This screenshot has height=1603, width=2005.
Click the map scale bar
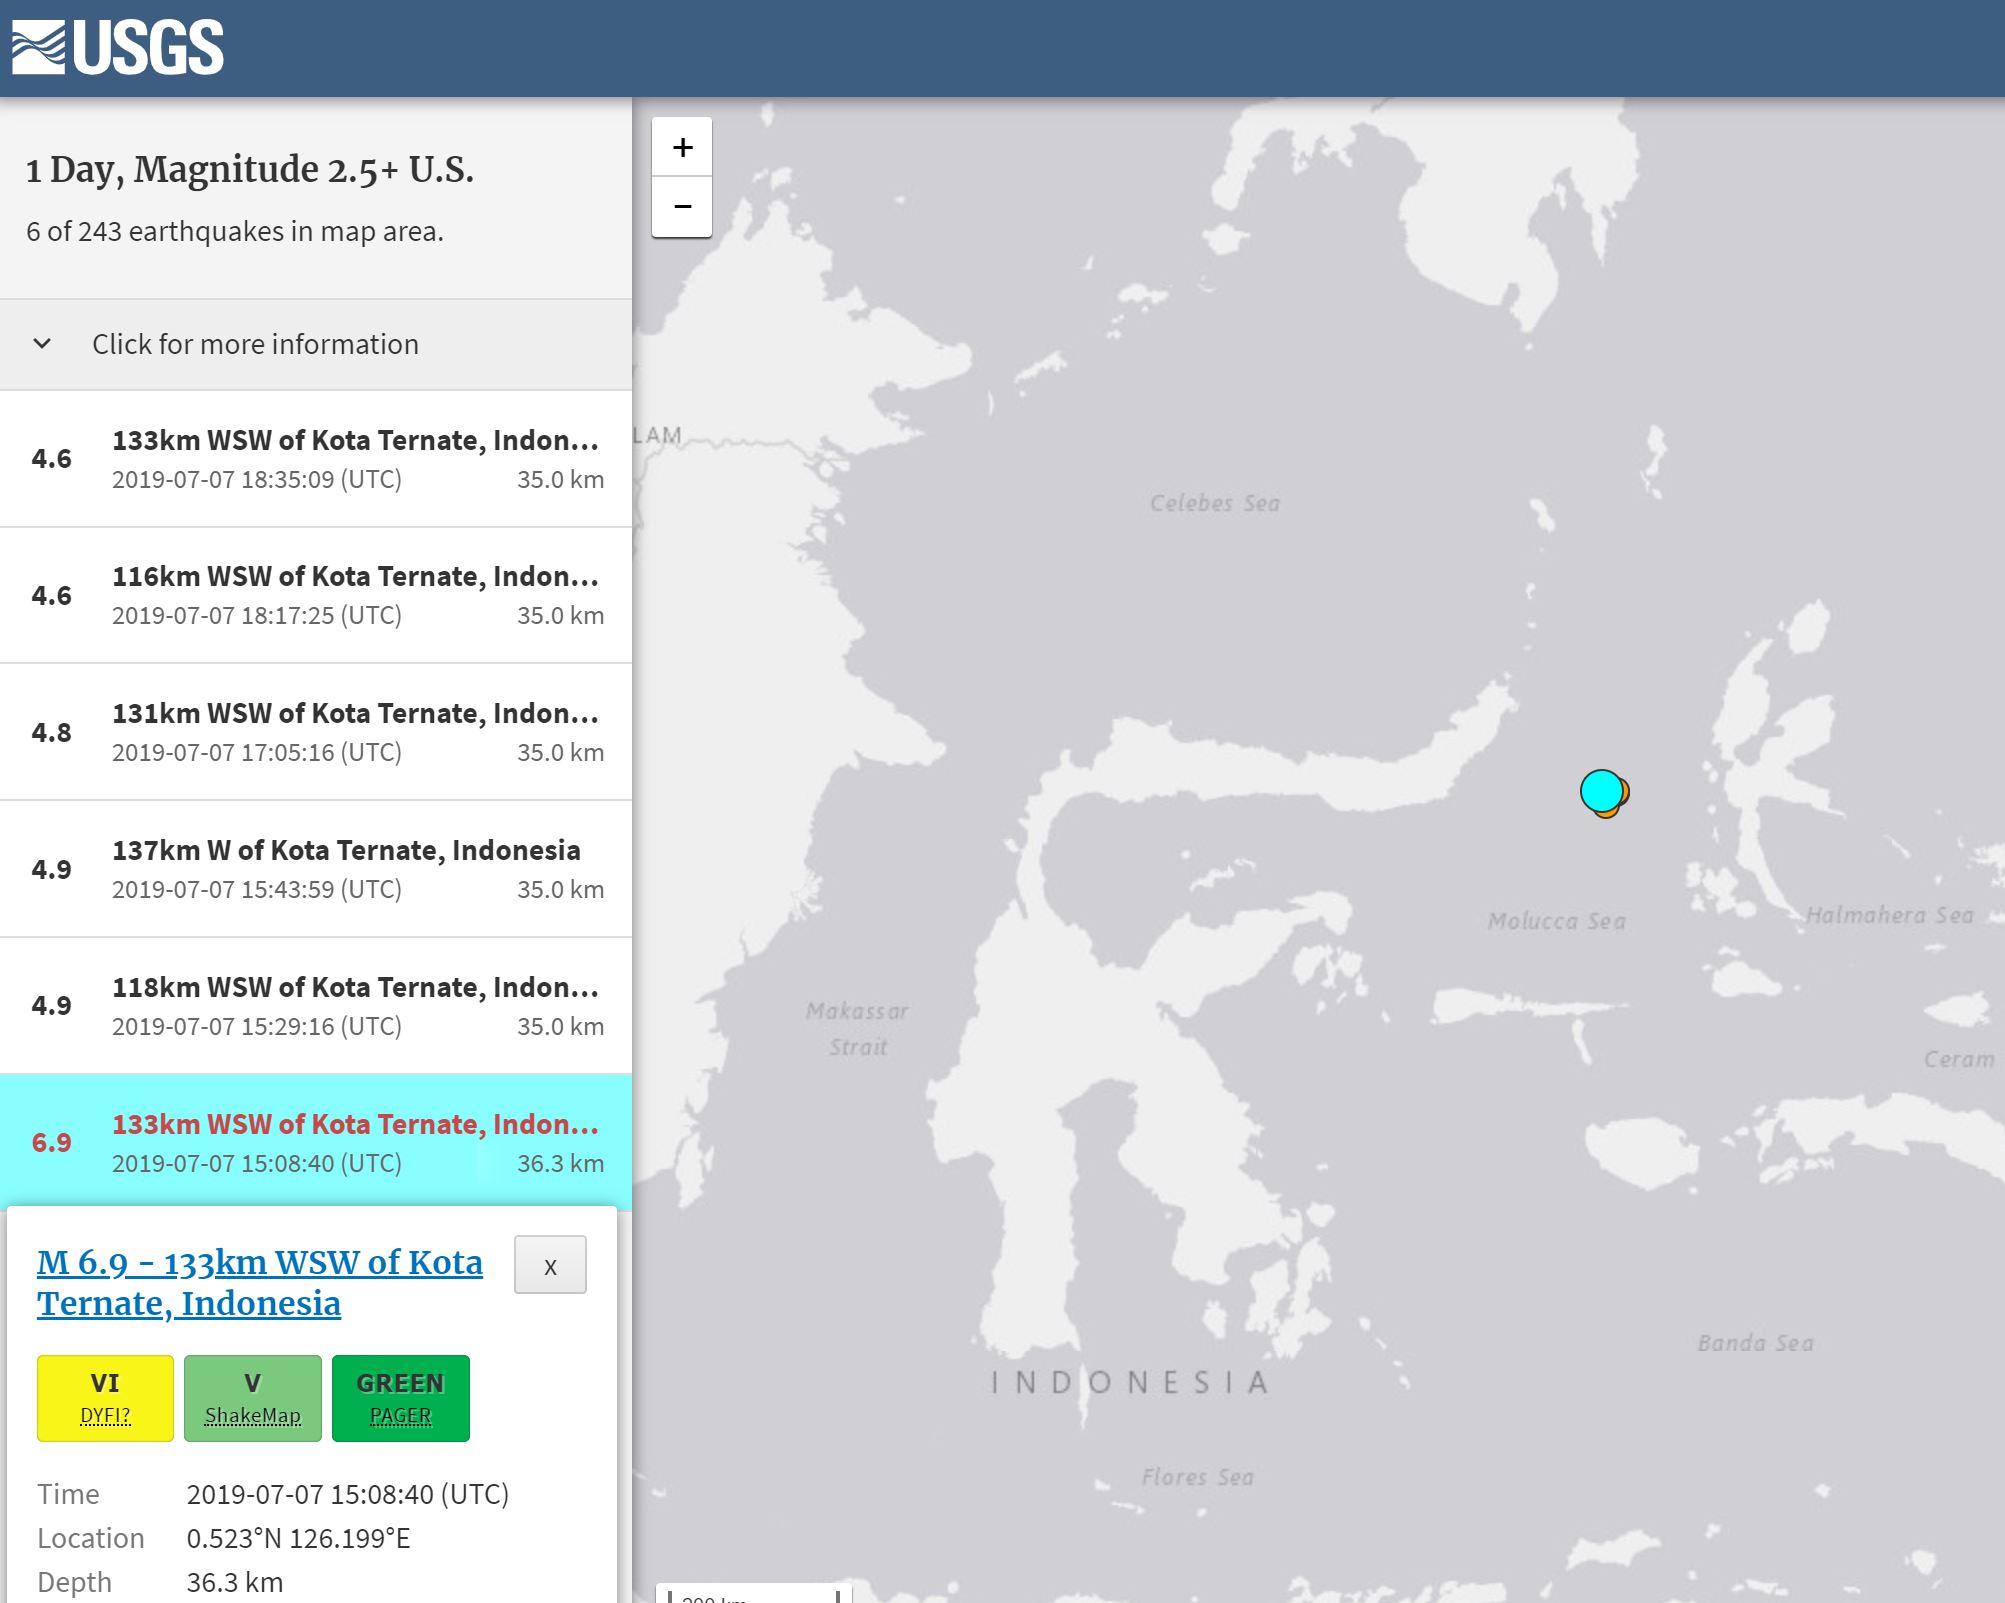(753, 1595)
